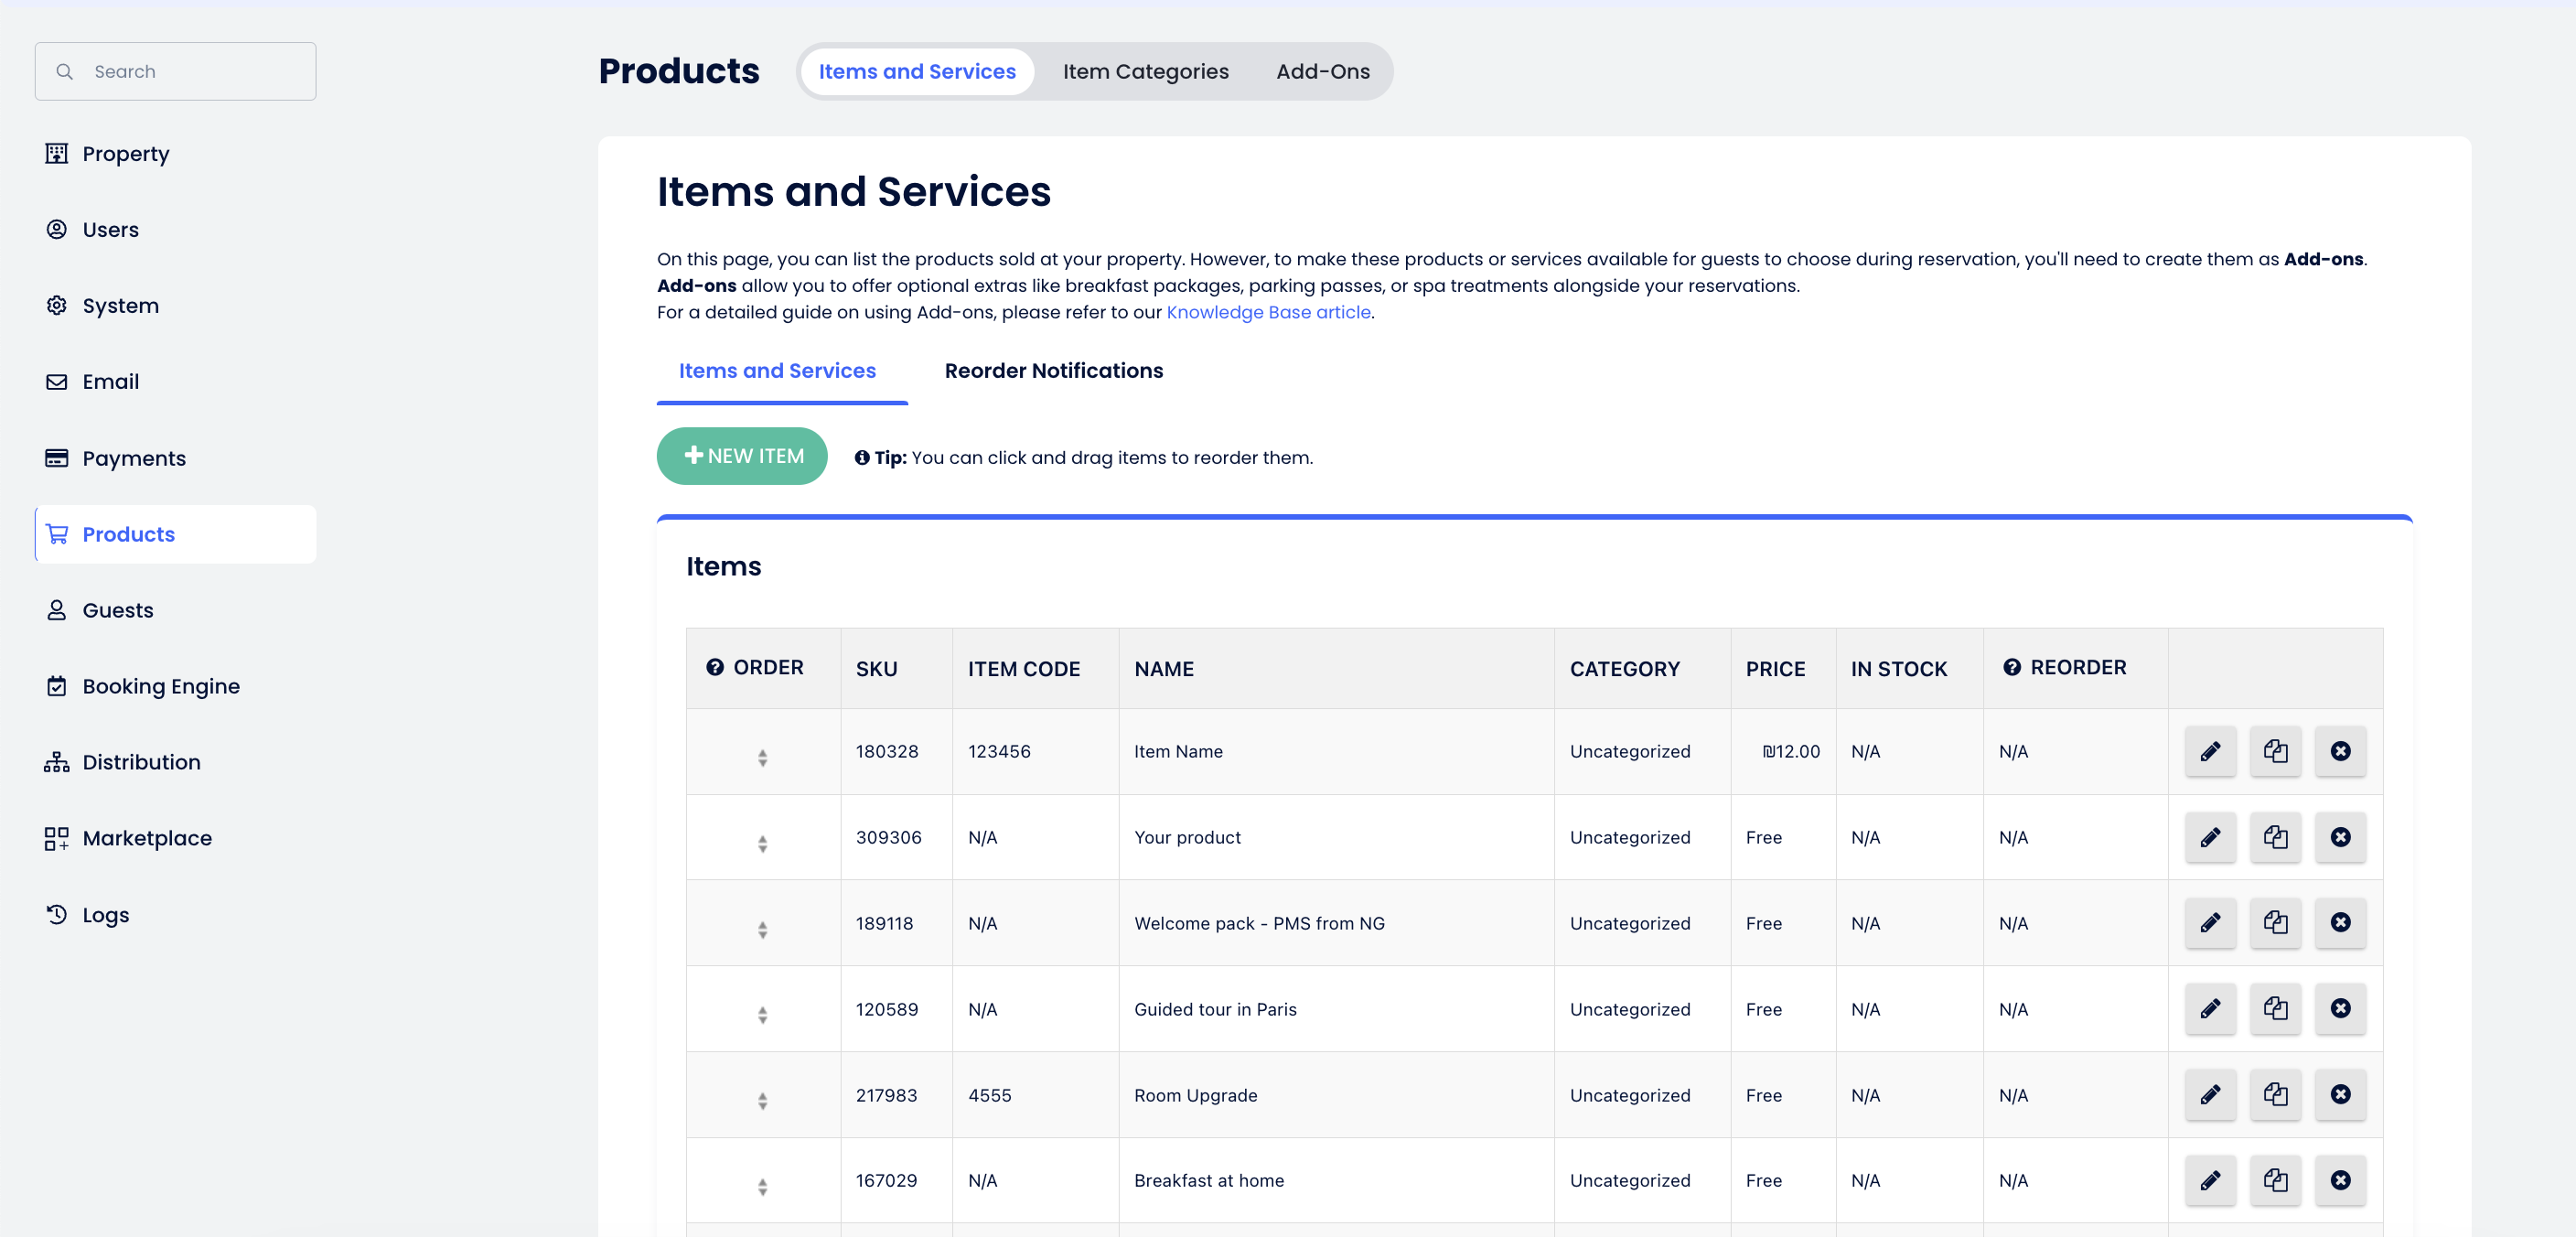Switch to the Add-Ons tab
Image resolution: width=2576 pixels, height=1237 pixels.
tap(1322, 71)
